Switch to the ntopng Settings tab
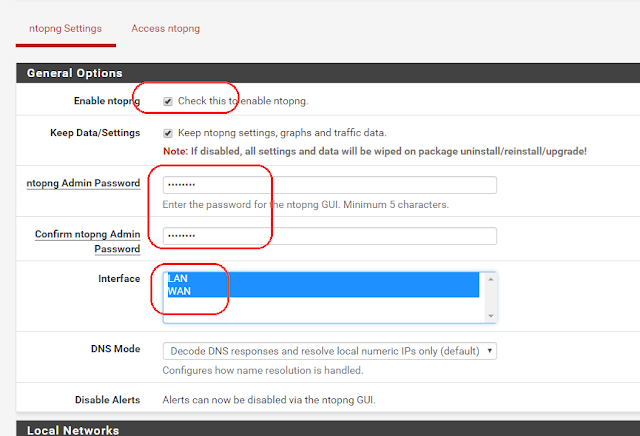640x436 pixels. click(65, 29)
